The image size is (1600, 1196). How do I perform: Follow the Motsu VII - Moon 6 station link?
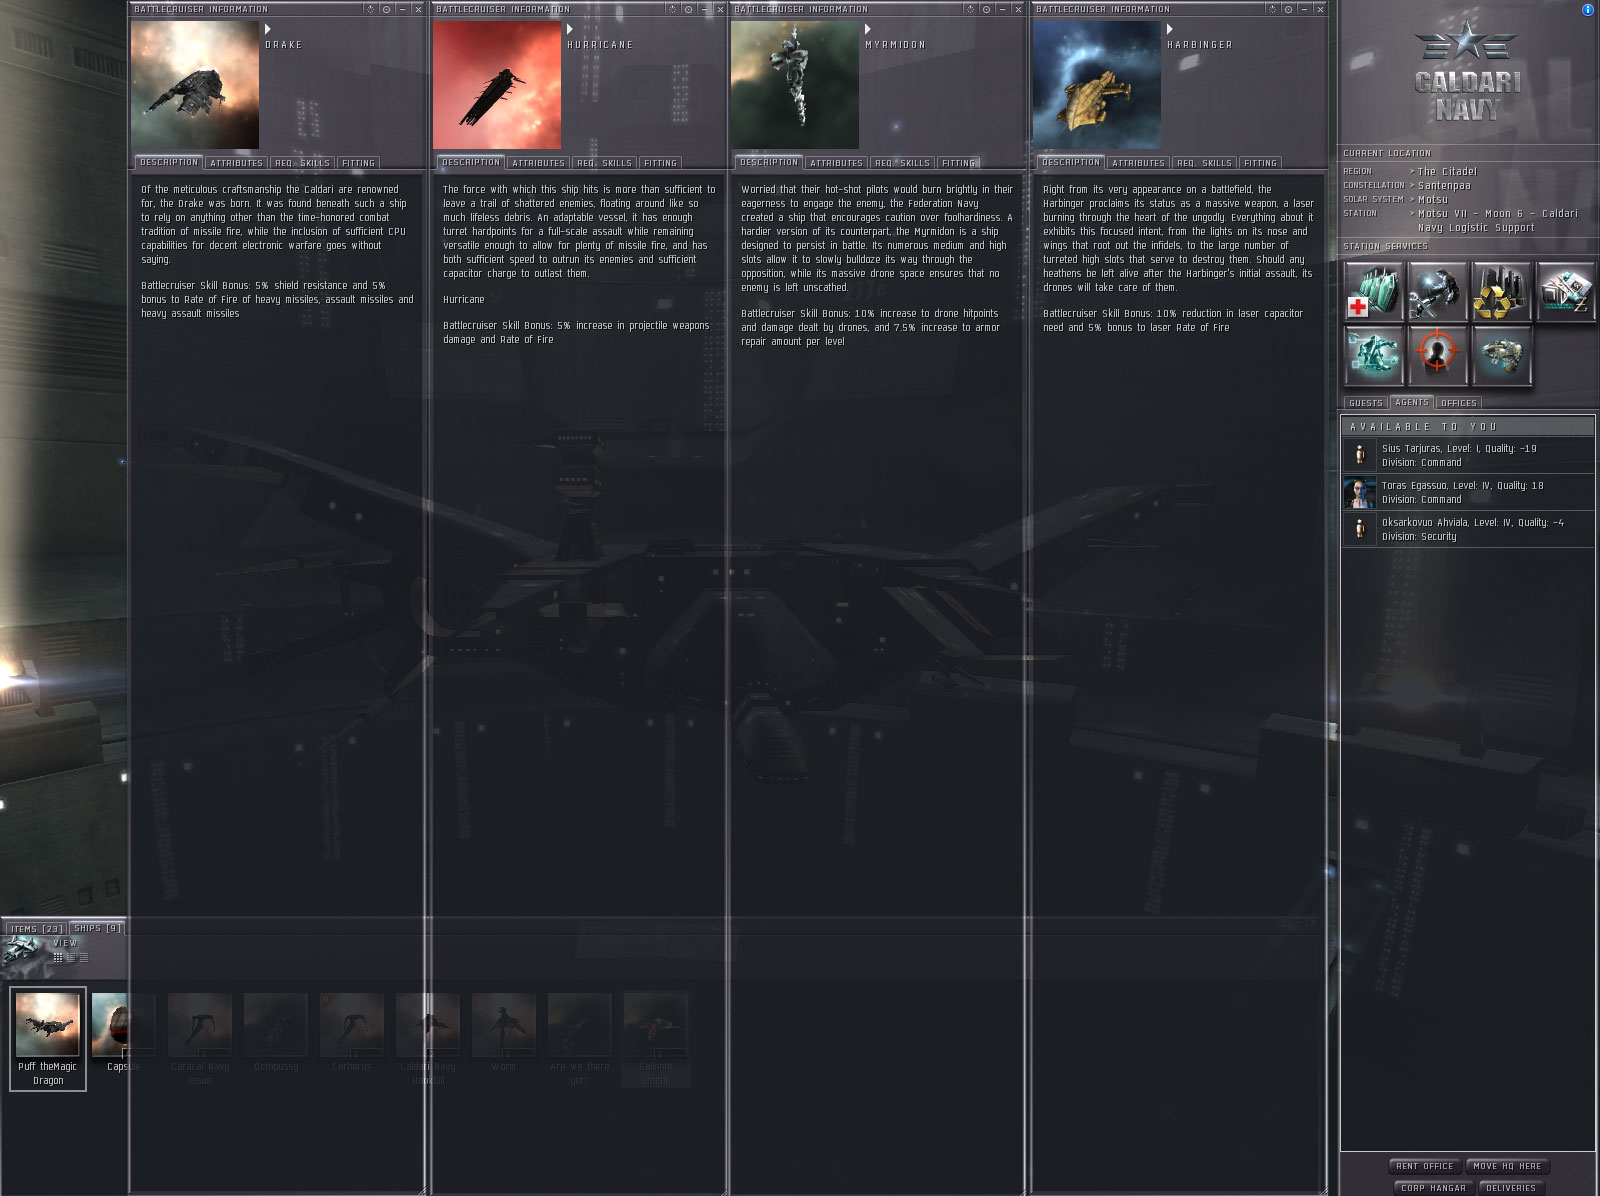pyautogui.click(x=1498, y=220)
